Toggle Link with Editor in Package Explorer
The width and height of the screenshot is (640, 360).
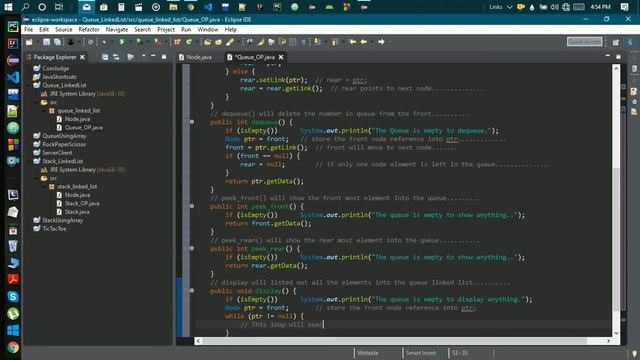point(116,57)
